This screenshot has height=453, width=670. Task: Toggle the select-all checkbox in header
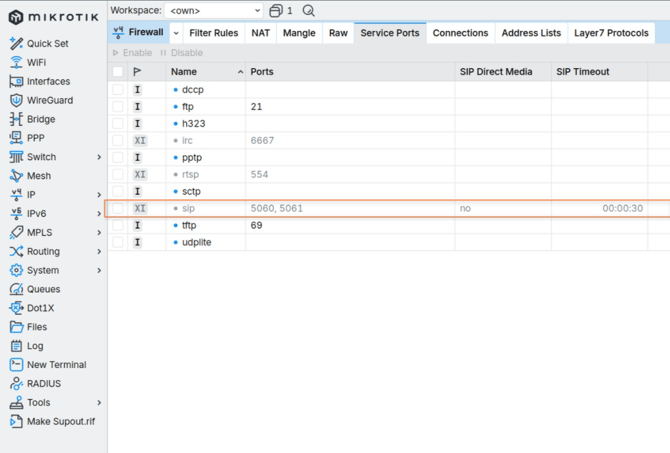[x=118, y=72]
